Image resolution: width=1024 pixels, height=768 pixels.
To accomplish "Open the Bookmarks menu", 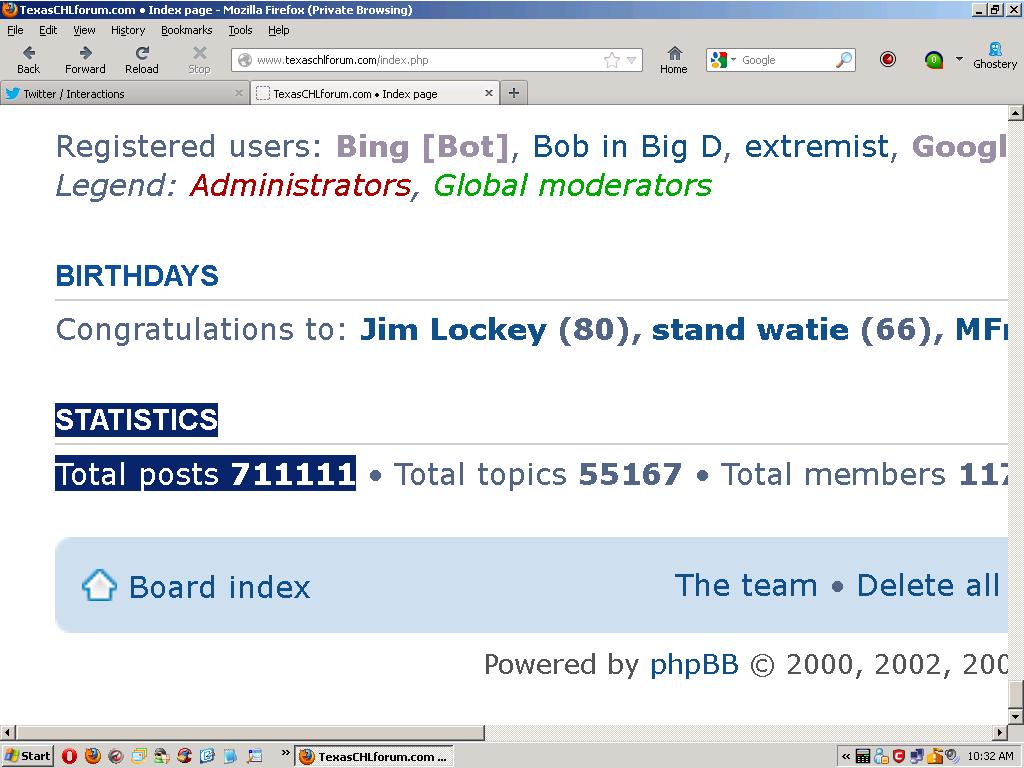I will click(186, 30).
